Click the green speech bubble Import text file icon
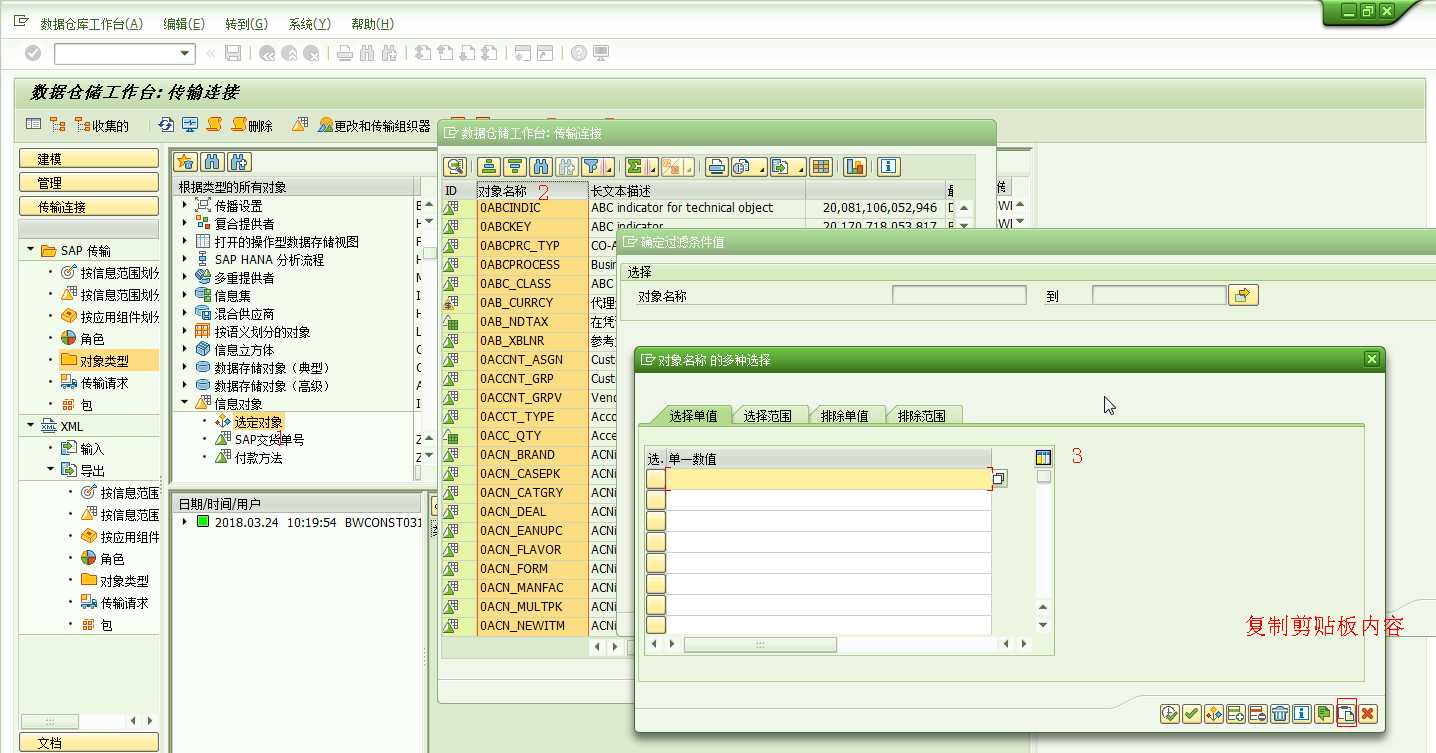1436x753 pixels. [1324, 713]
